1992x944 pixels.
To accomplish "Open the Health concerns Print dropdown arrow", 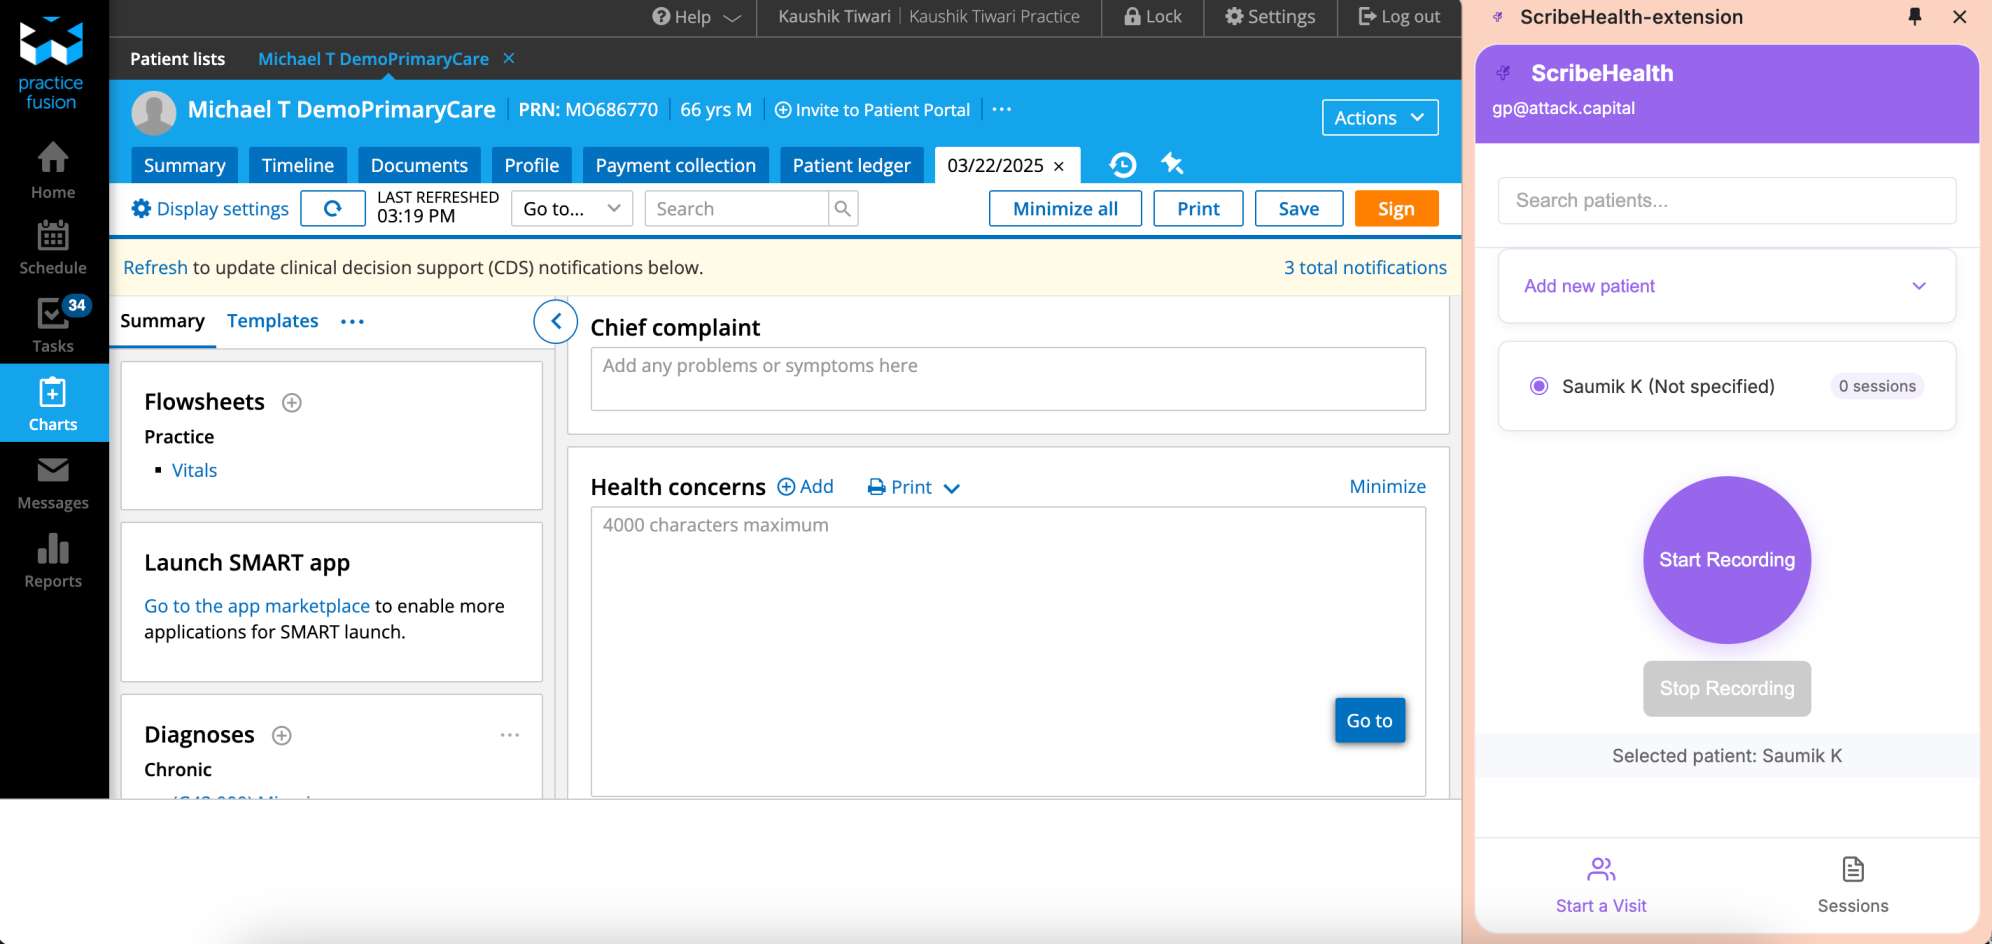I will click(952, 488).
